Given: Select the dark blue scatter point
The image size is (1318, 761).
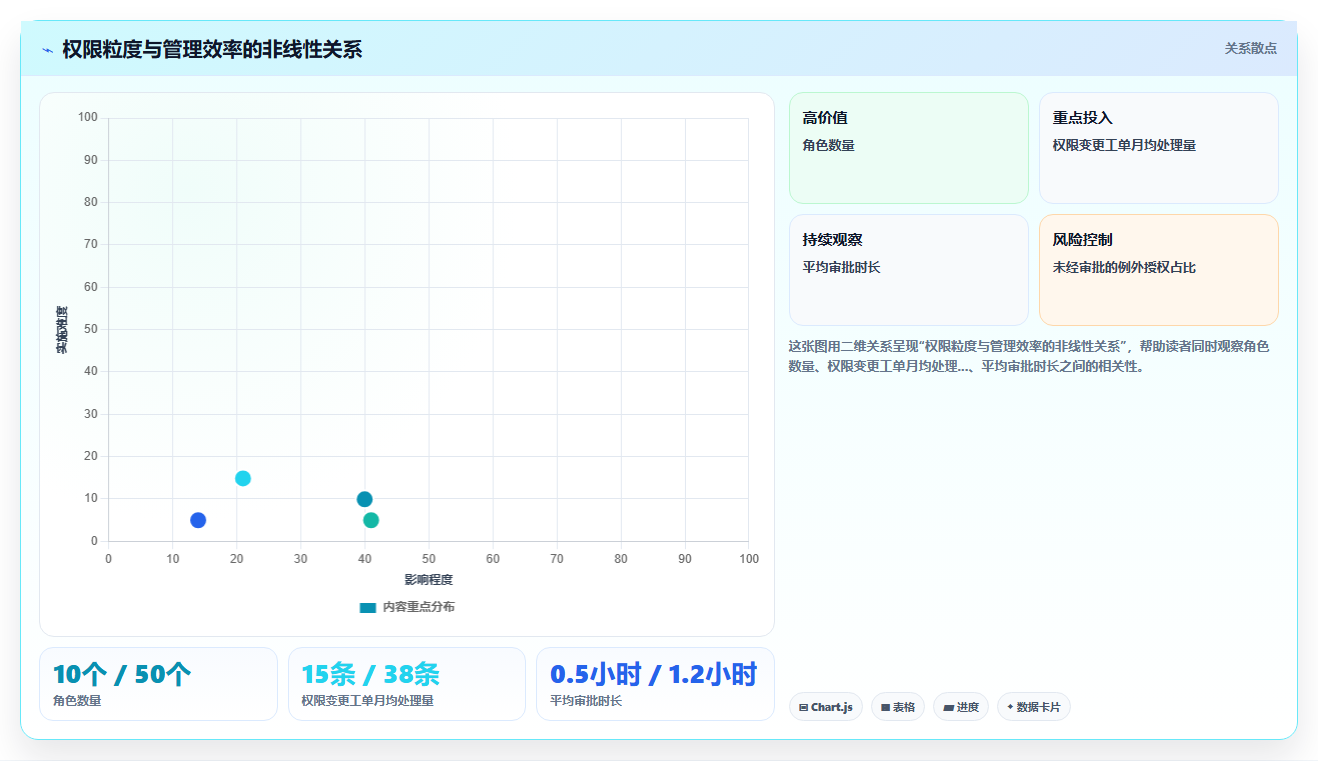Looking at the screenshot, I should click(x=198, y=520).
